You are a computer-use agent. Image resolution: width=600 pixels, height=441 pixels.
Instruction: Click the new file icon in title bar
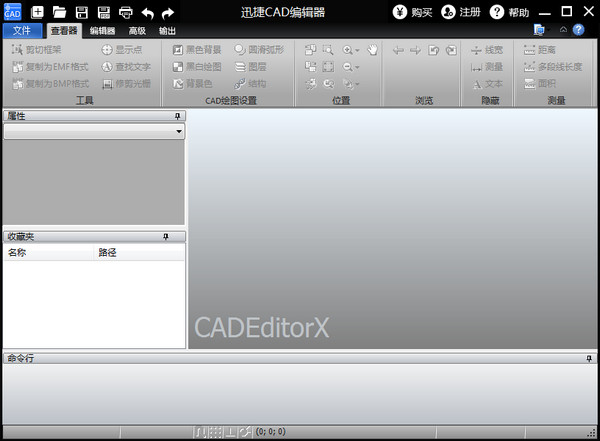(37, 12)
